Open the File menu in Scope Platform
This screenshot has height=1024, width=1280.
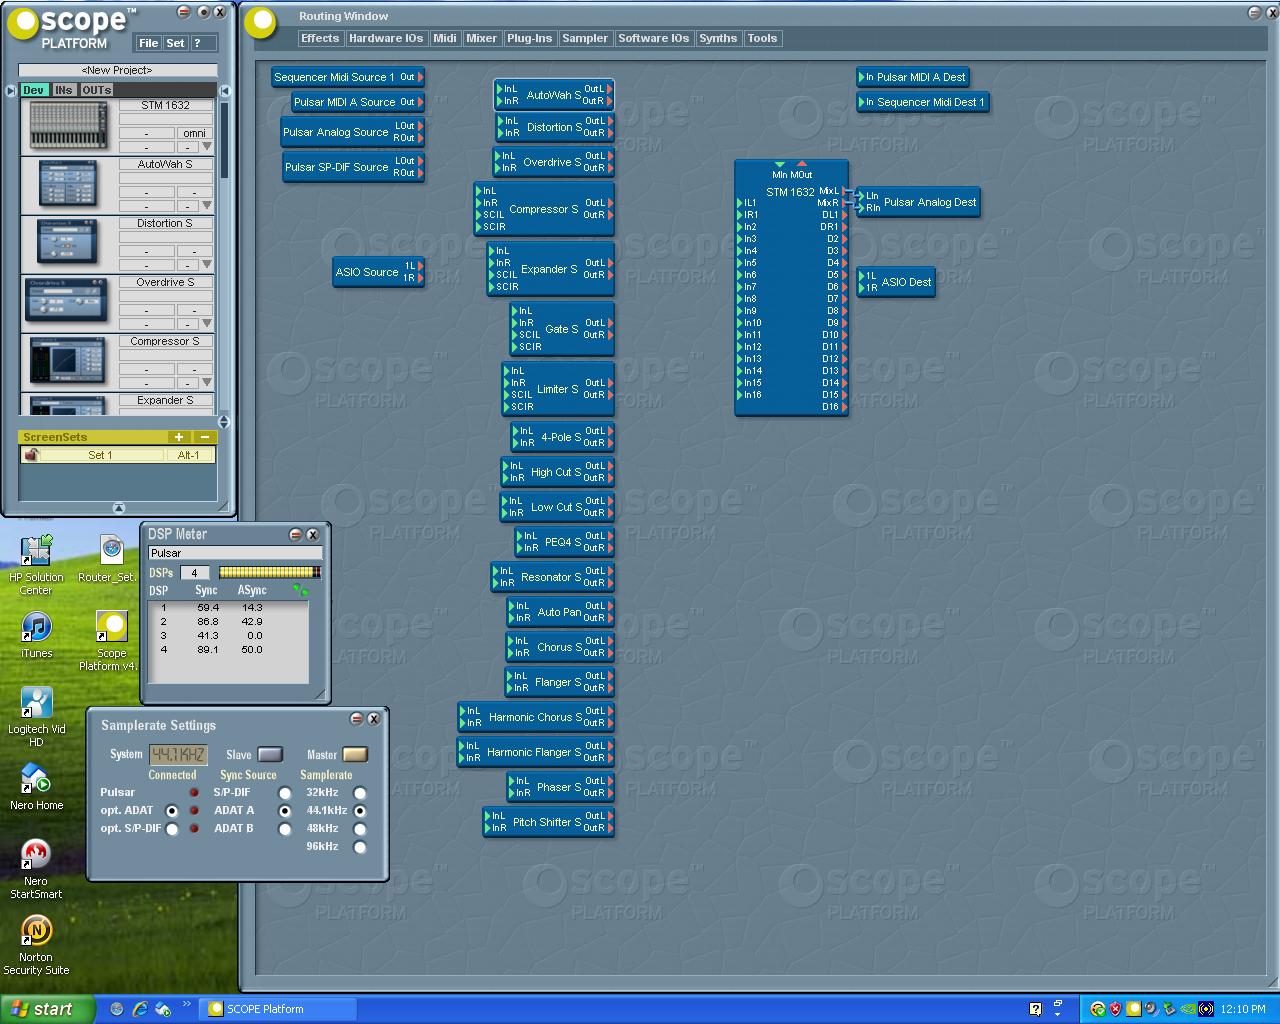click(x=149, y=43)
